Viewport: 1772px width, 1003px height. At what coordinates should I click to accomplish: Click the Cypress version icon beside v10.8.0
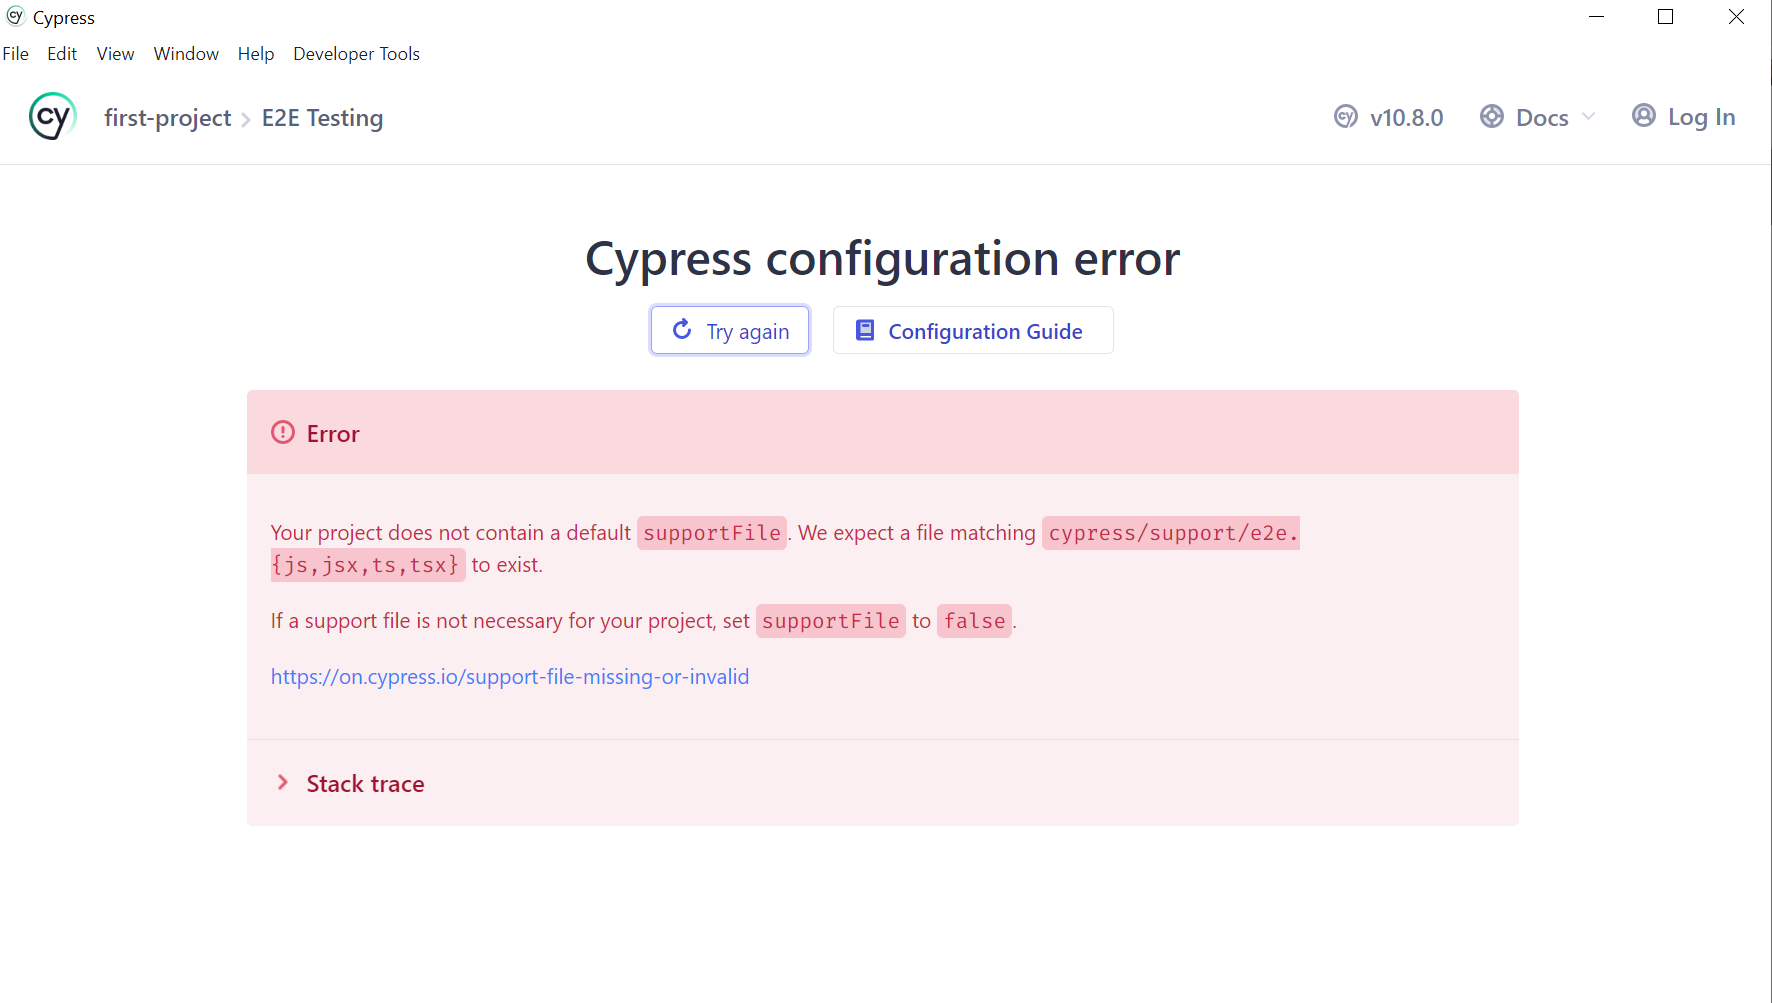pos(1346,117)
